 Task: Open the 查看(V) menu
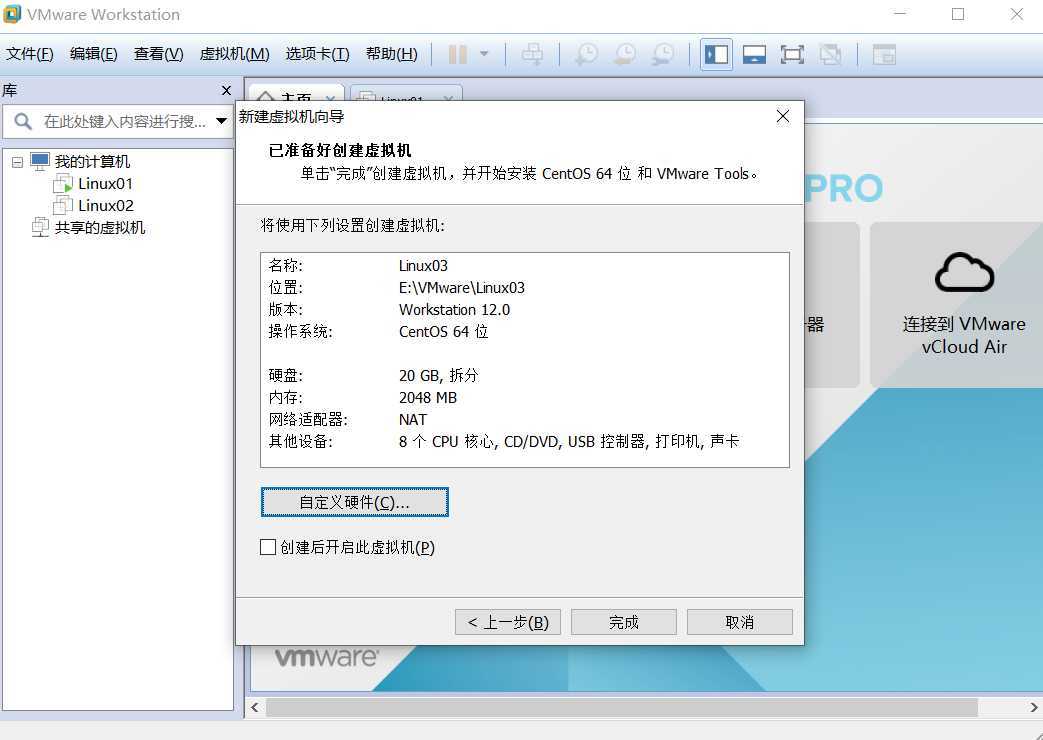(158, 54)
